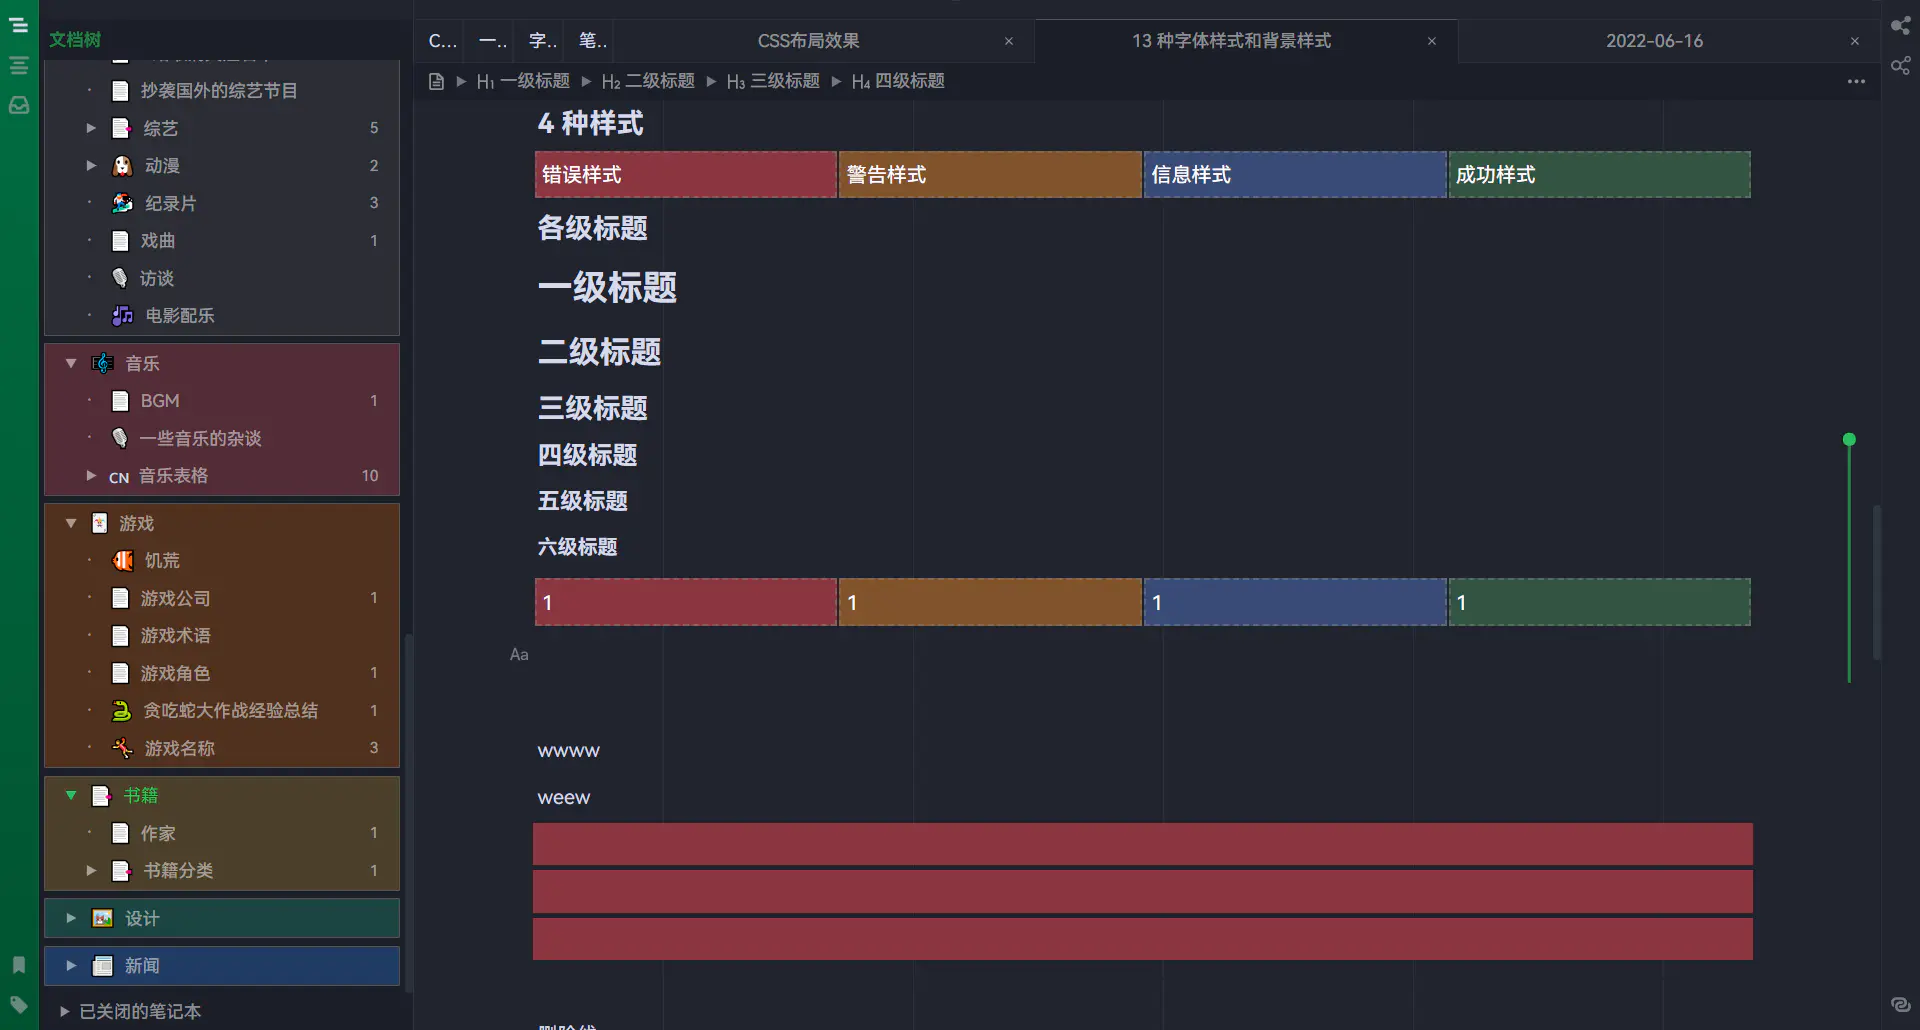Viewport: 1920px width, 1030px height.
Task: Expand the 音乐表格 tree item
Action: [91, 475]
